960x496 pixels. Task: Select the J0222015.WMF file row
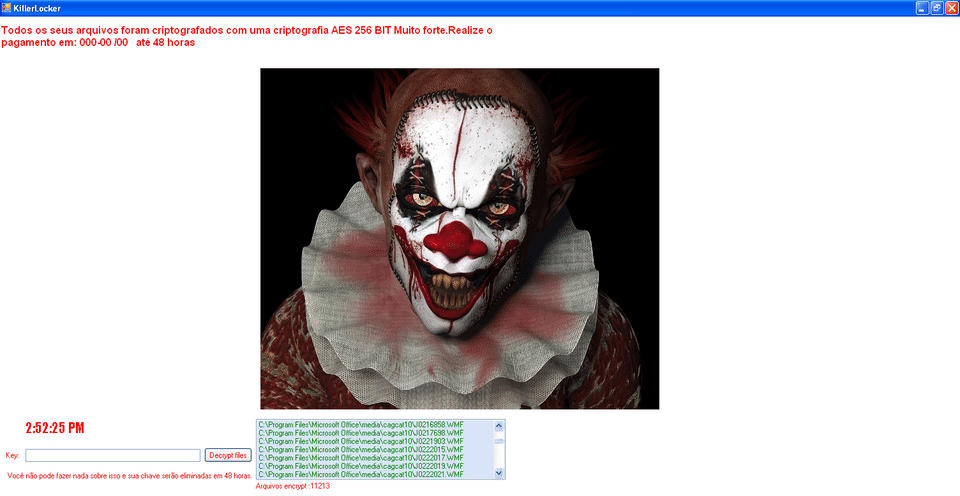pyautogui.click(x=375, y=449)
